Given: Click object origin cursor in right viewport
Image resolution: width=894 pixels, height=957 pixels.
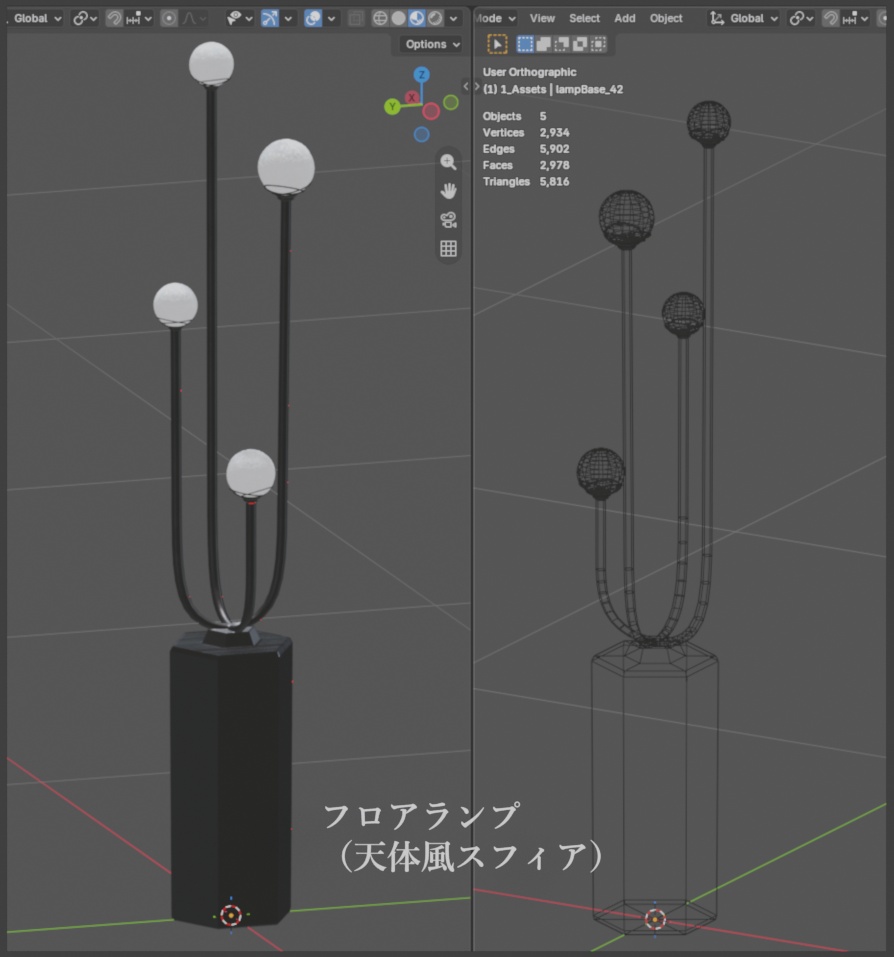Looking at the screenshot, I should 655,919.
